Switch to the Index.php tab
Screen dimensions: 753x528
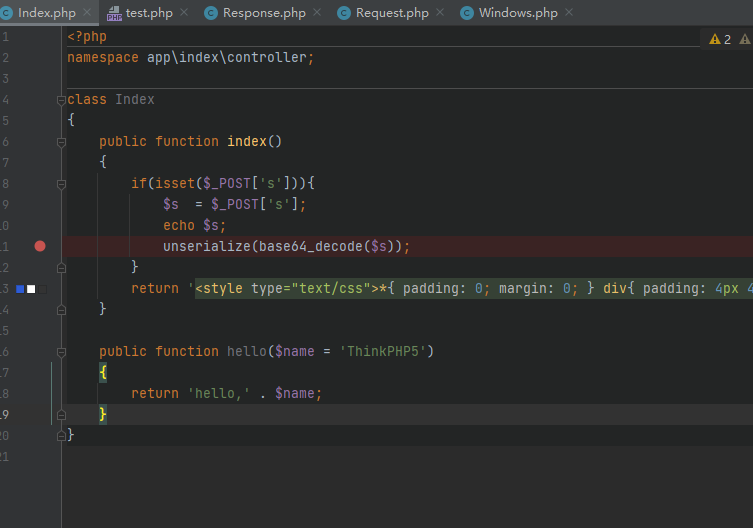click(x=47, y=13)
